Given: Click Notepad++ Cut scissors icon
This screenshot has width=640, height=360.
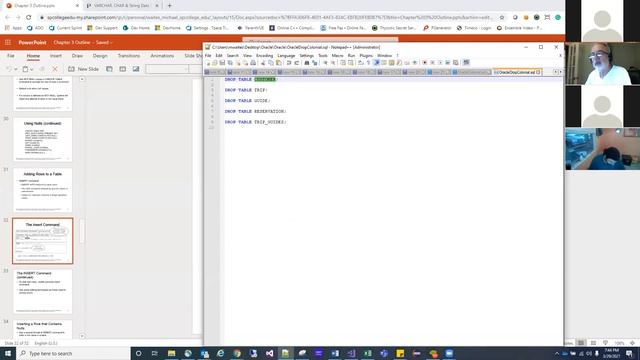Looking at the screenshot, I should coord(263,63).
